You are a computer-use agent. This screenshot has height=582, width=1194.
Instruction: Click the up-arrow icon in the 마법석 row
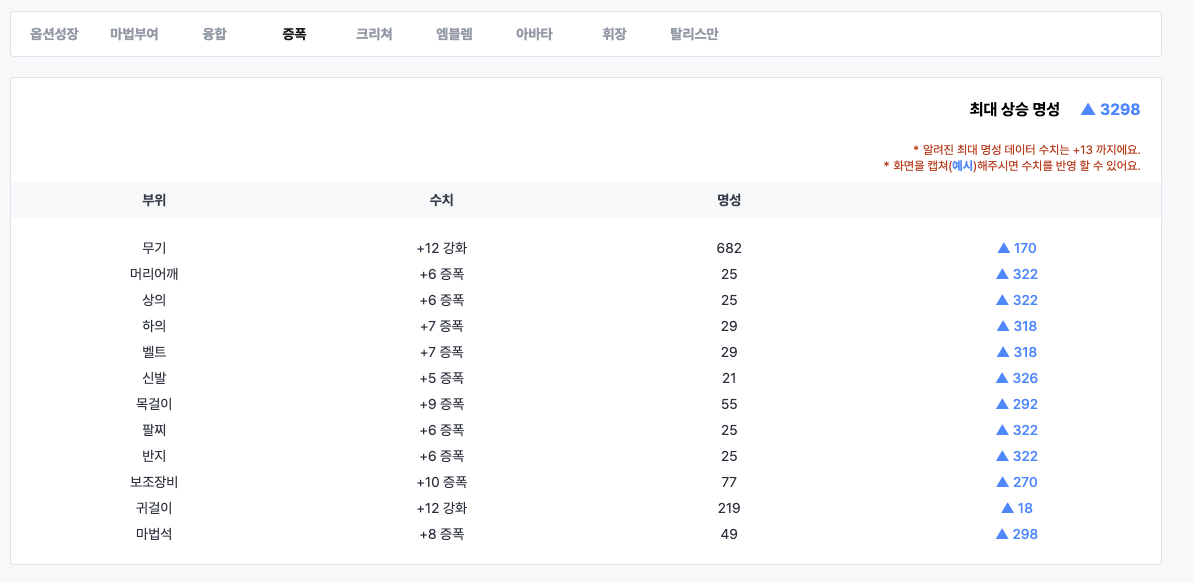(1002, 534)
